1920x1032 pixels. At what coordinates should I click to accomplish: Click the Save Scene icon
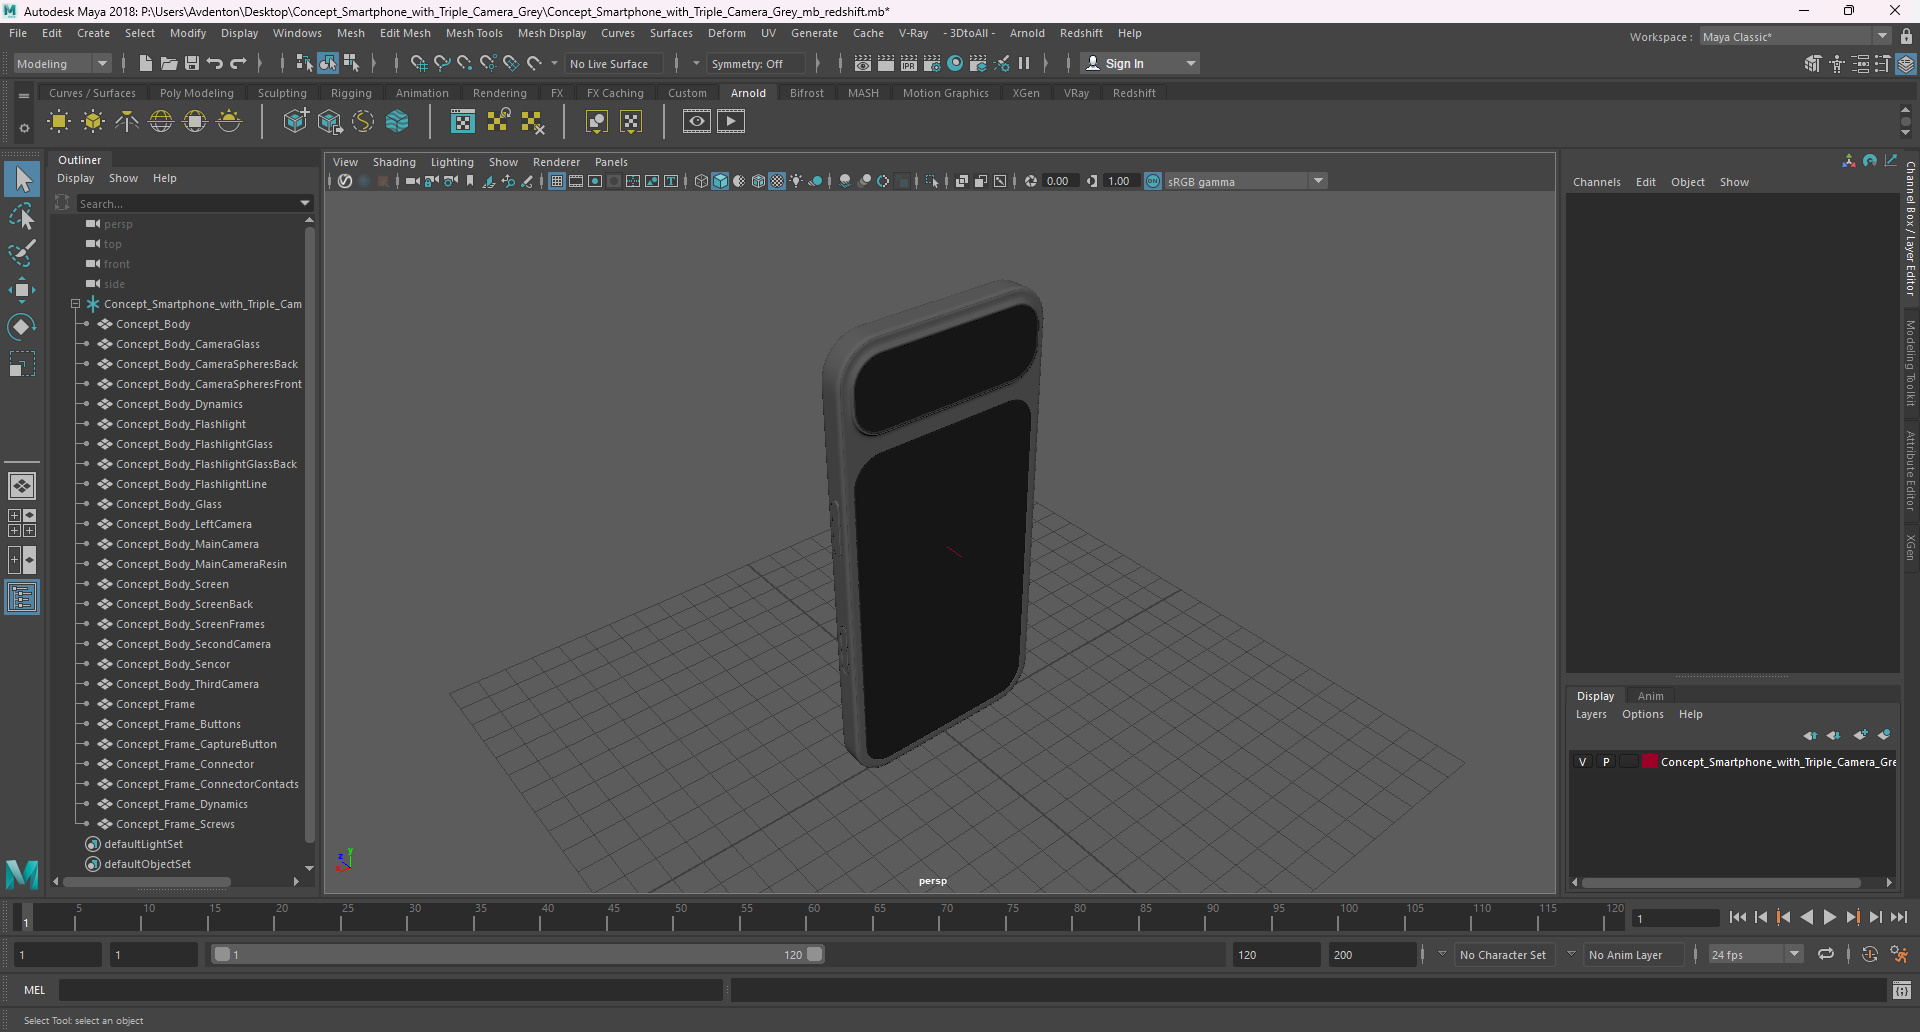(x=192, y=63)
